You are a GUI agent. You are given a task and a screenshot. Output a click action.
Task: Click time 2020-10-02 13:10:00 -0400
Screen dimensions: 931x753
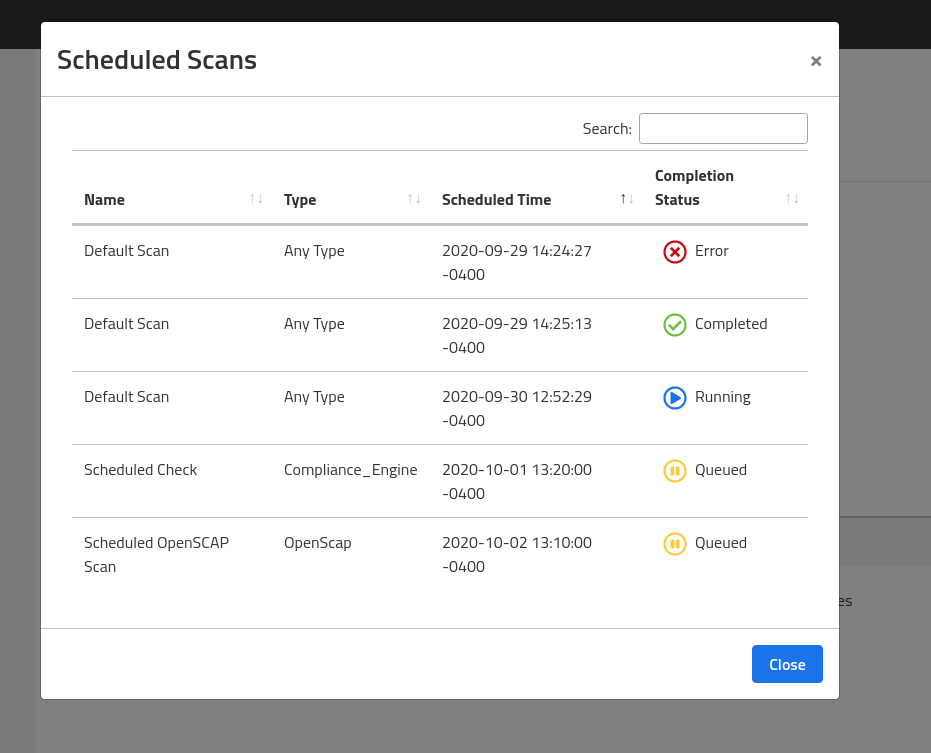pos(517,555)
